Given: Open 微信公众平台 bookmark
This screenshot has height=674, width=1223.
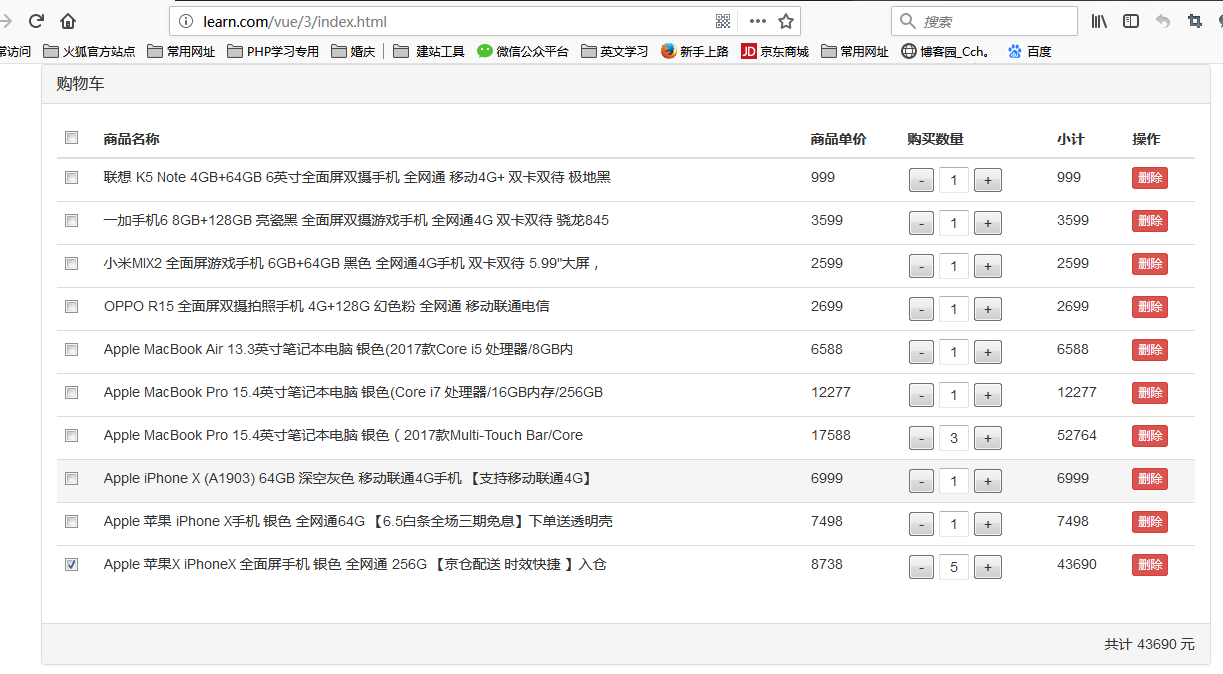Looking at the screenshot, I should (x=522, y=51).
